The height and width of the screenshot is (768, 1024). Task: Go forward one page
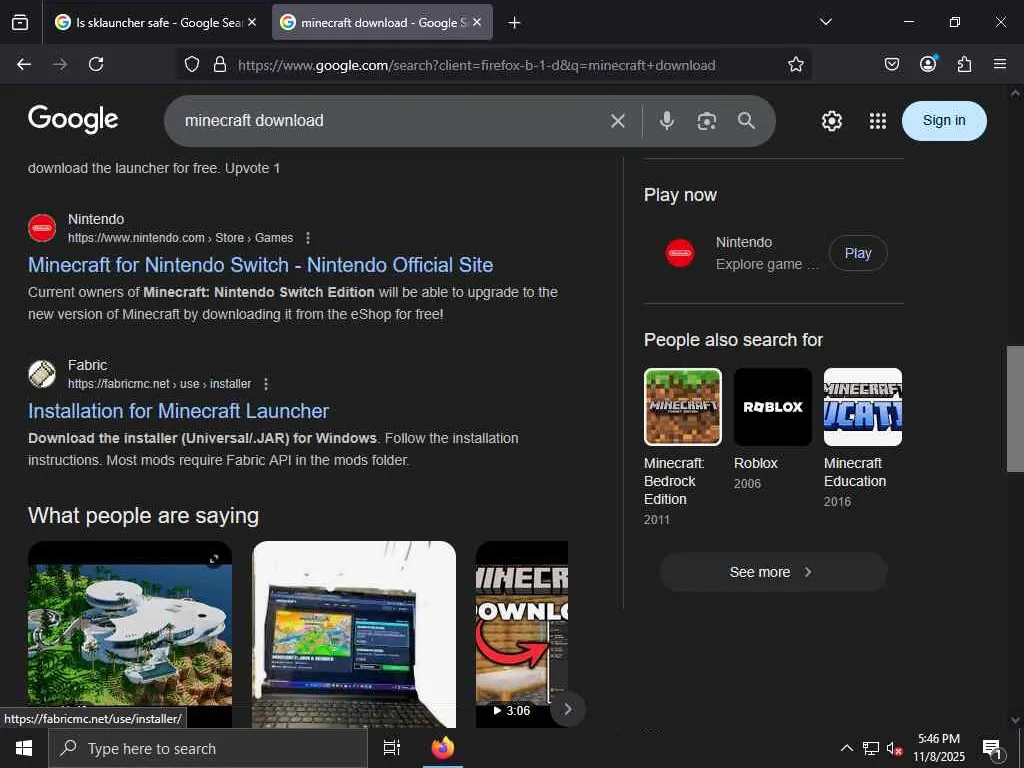pyautogui.click(x=60, y=64)
